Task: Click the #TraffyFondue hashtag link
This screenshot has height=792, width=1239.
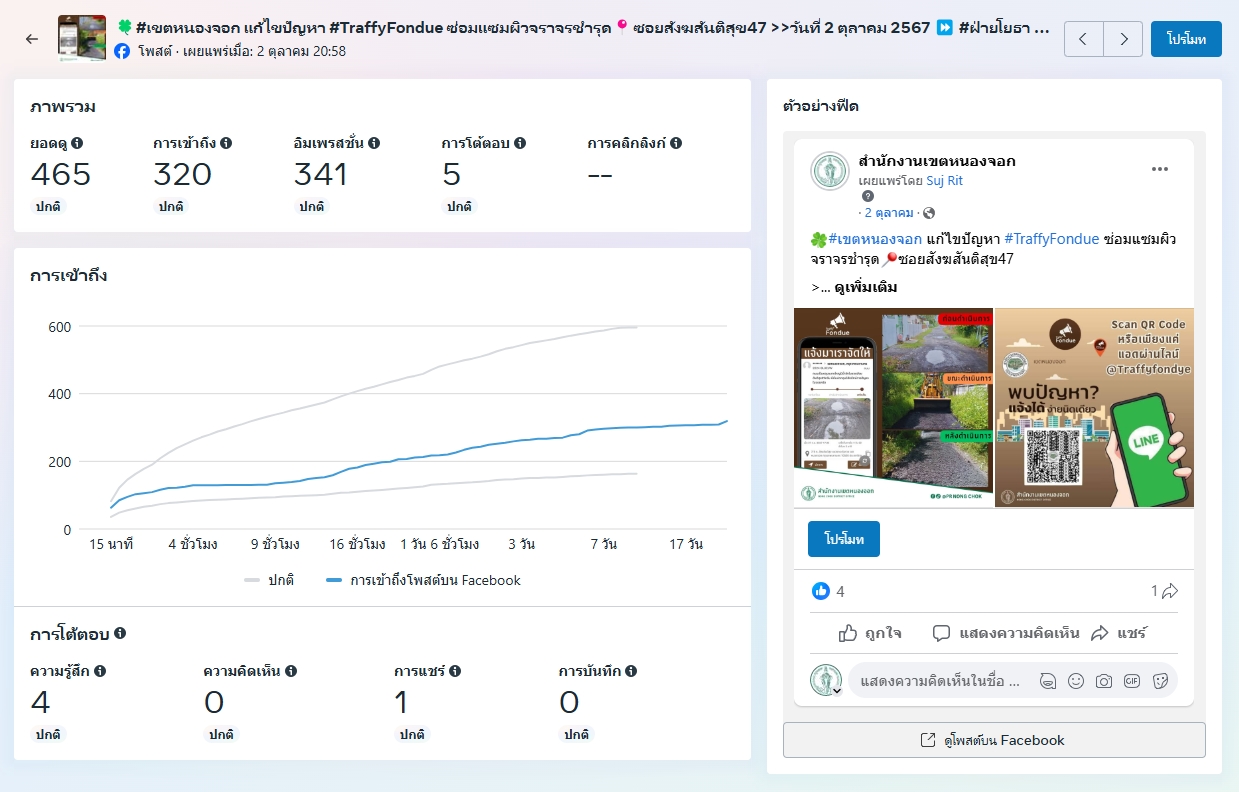Action: pyautogui.click(x=1051, y=239)
